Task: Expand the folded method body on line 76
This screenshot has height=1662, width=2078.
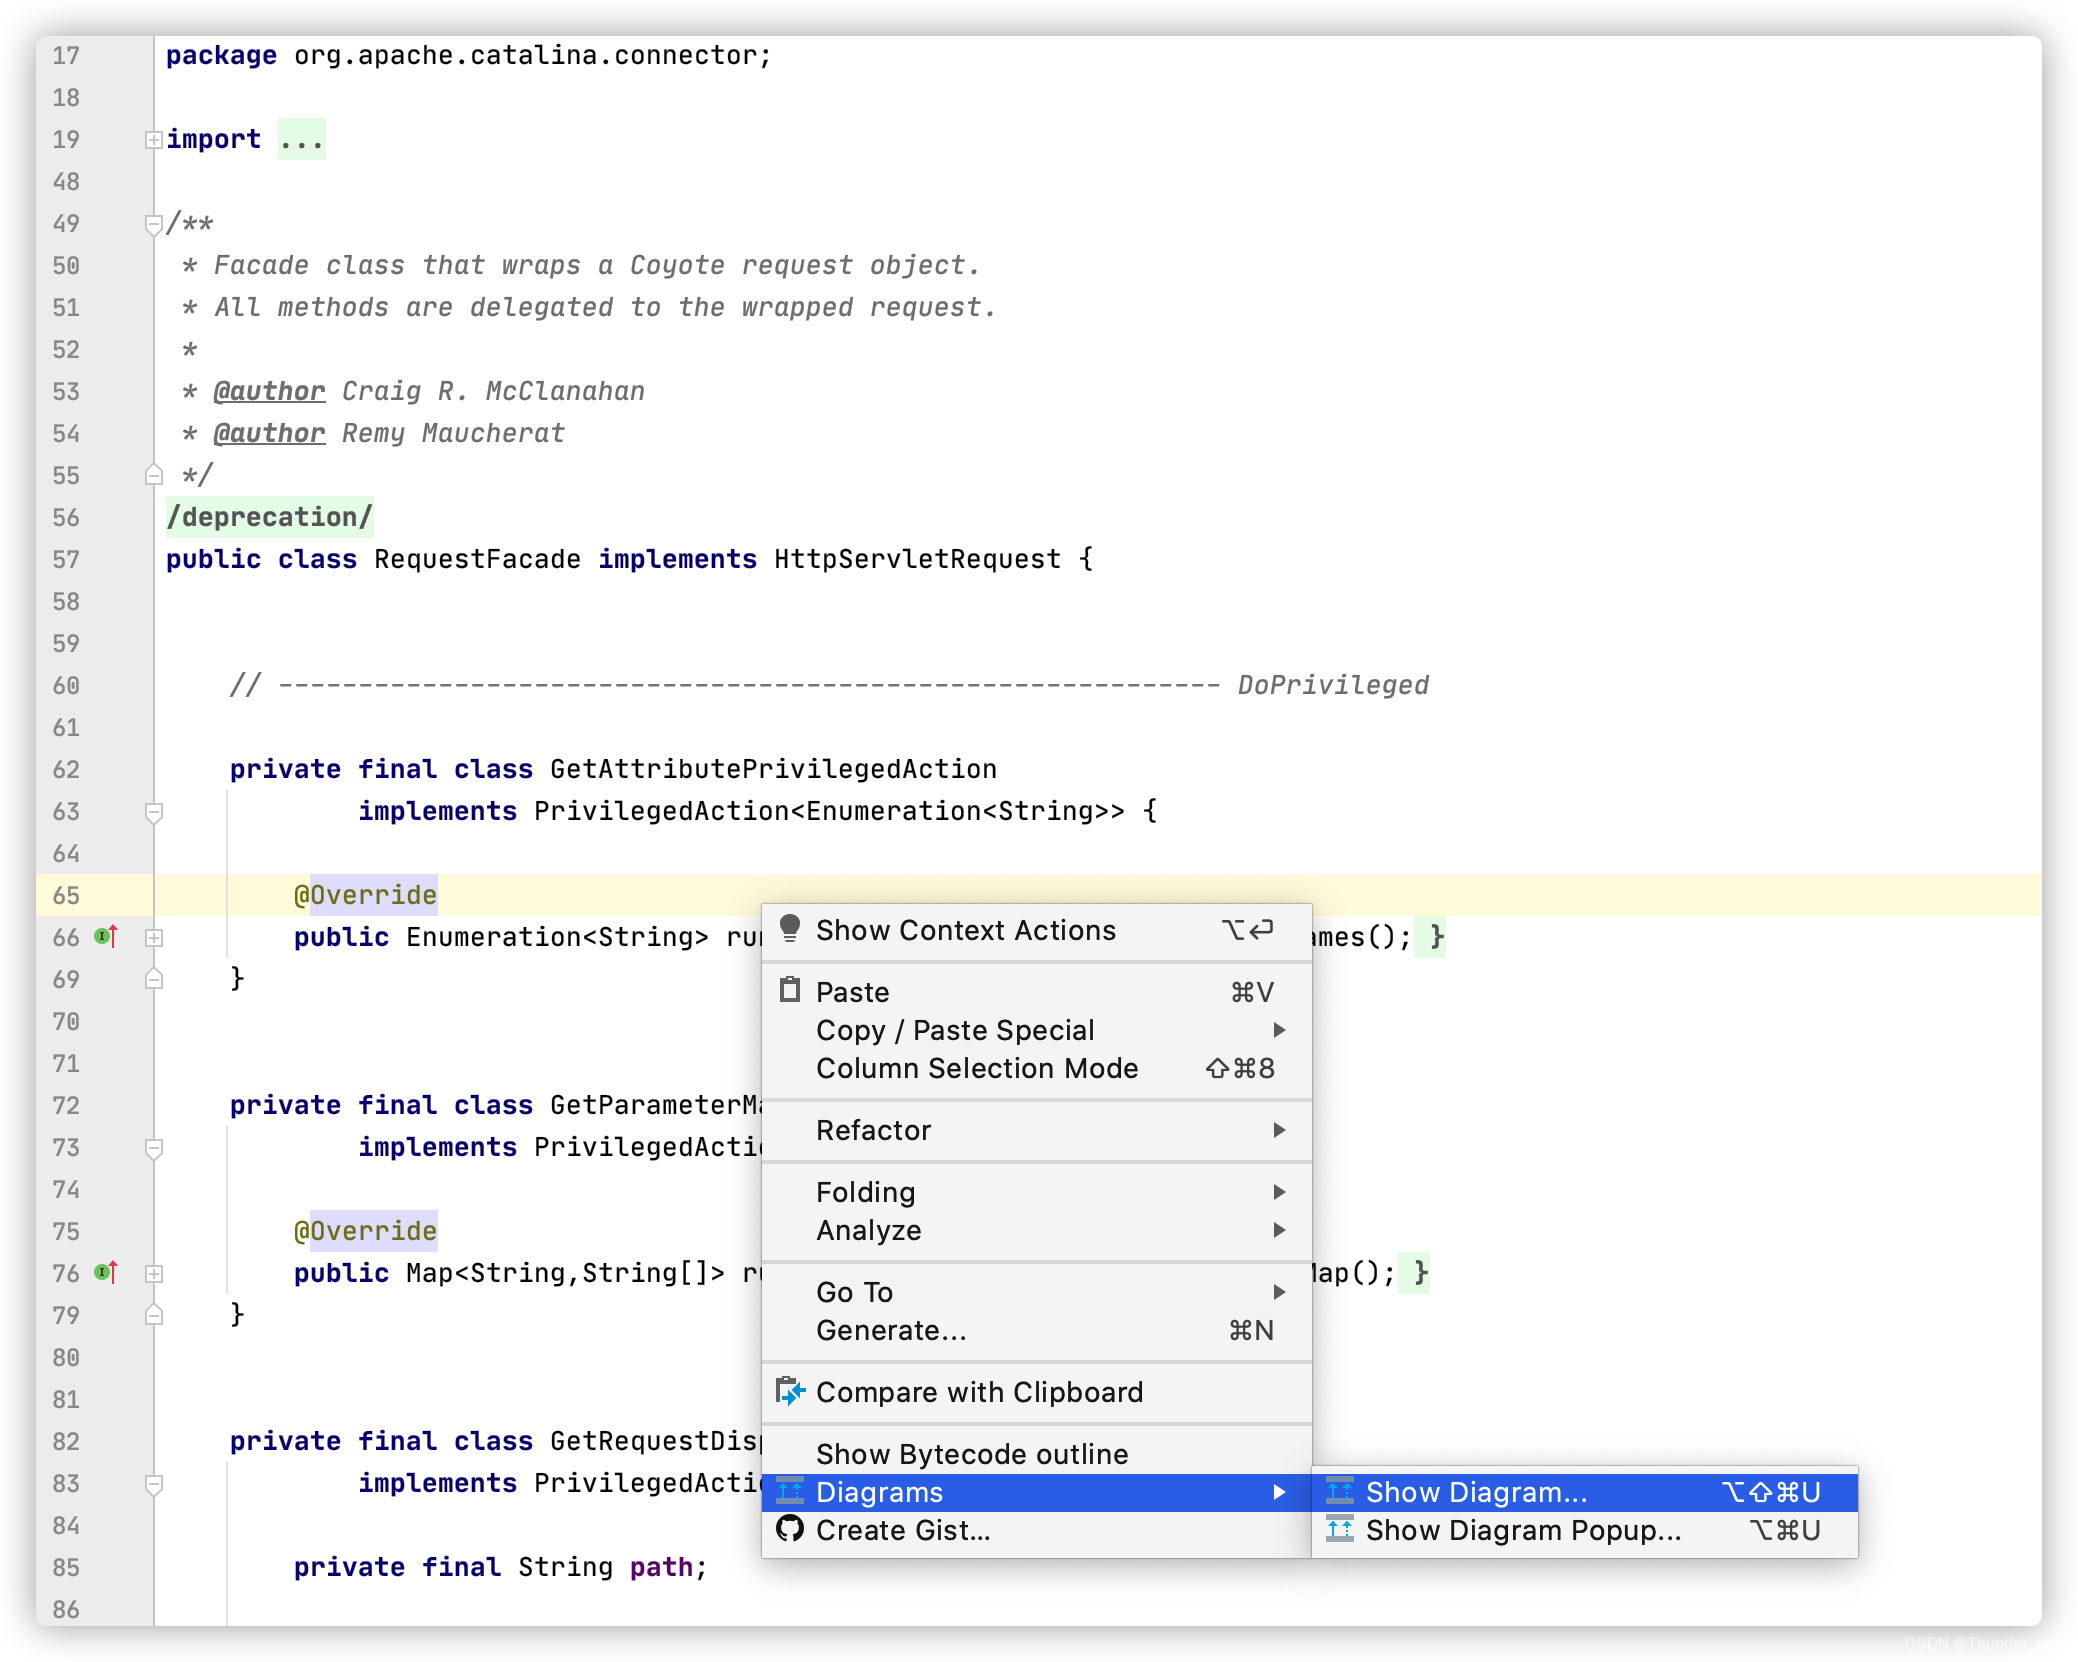Action: click(x=153, y=1274)
